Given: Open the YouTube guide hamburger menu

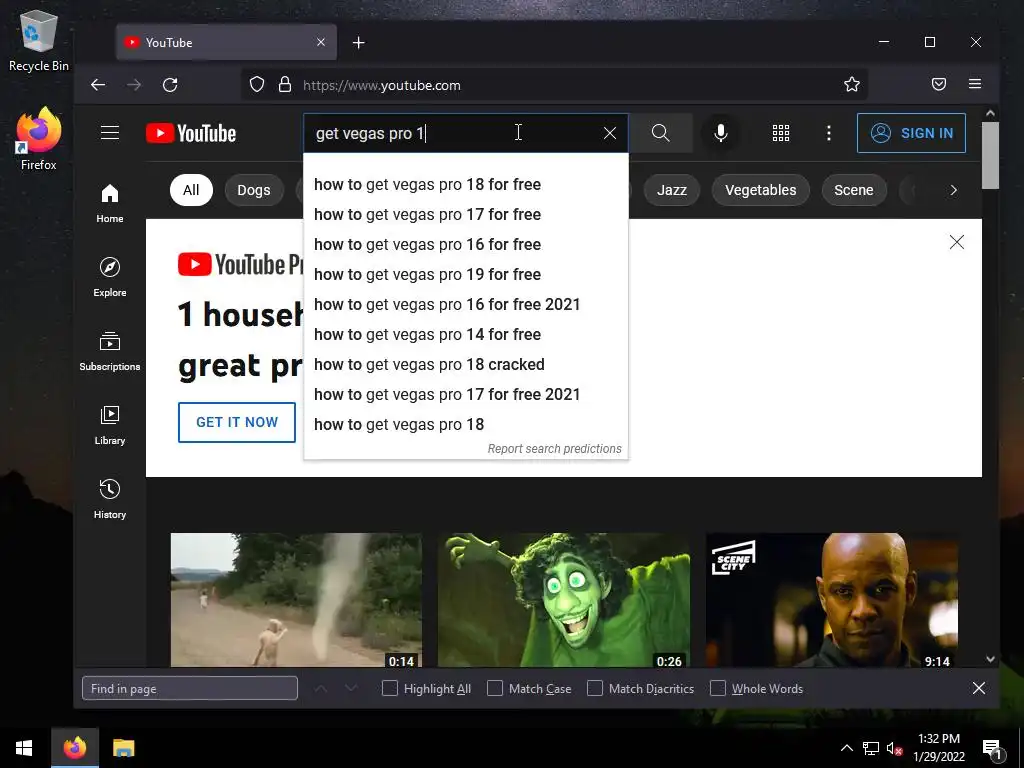Looking at the screenshot, I should [x=110, y=133].
